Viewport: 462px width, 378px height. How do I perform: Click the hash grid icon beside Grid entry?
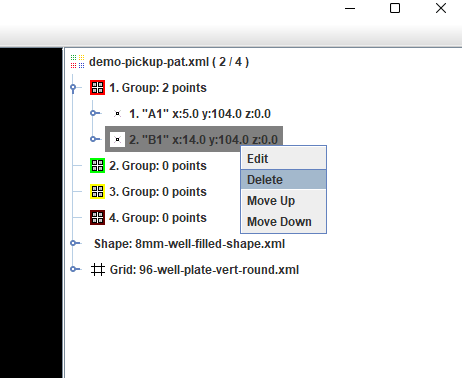tap(98, 270)
